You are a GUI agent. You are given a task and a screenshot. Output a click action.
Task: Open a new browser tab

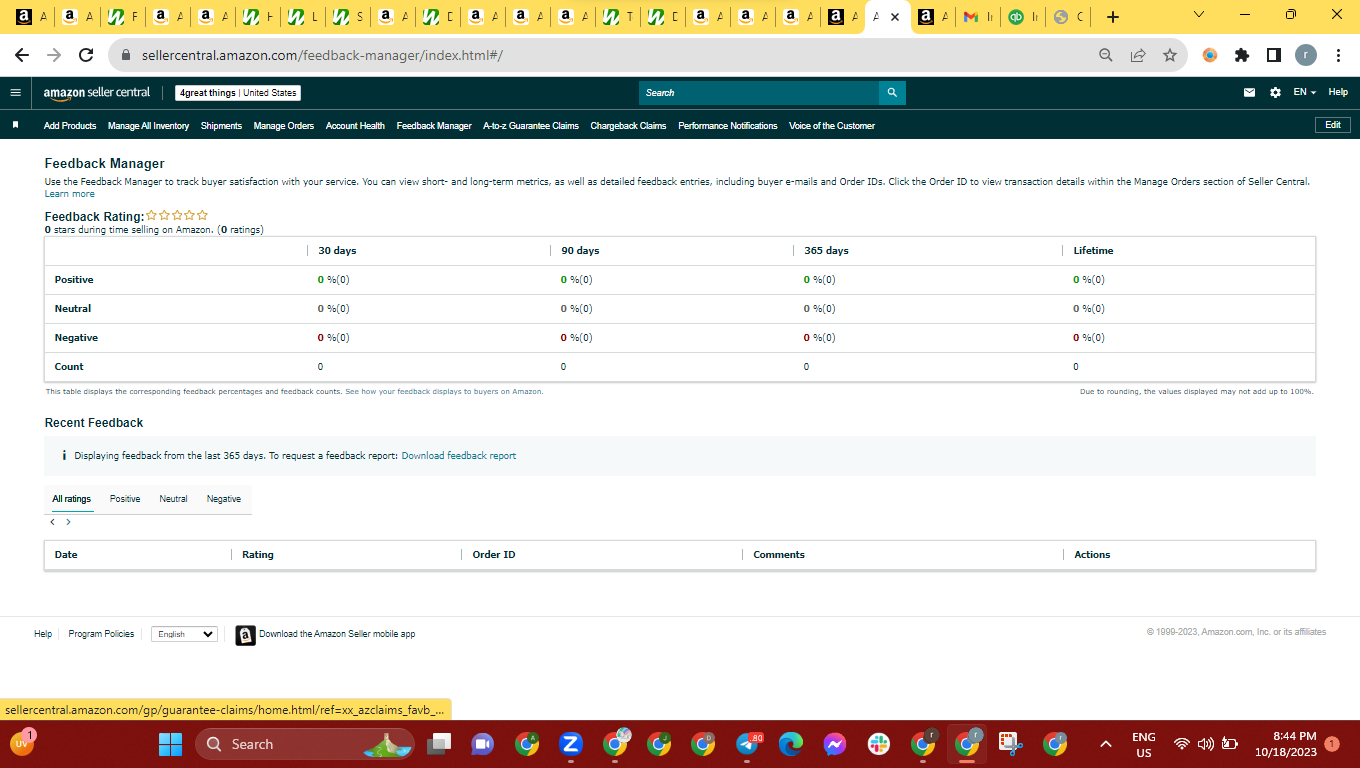[1113, 17]
